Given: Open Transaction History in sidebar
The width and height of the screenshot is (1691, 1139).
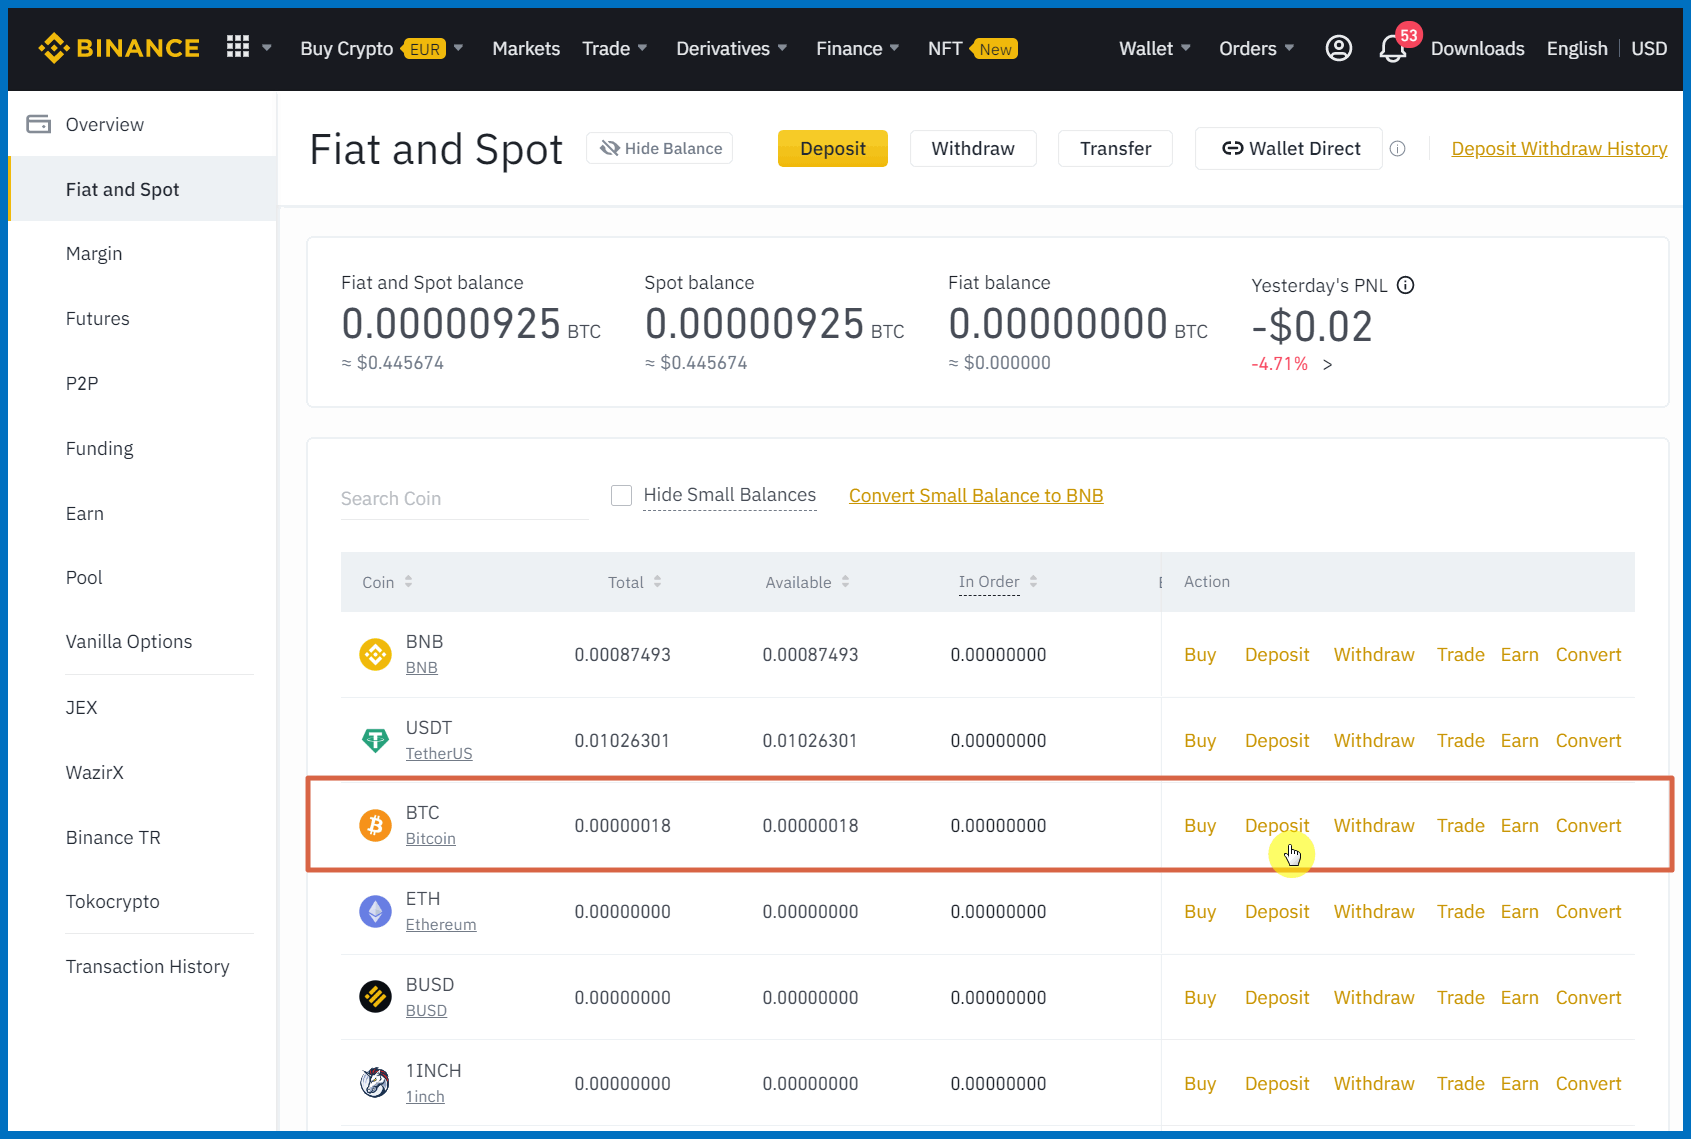Looking at the screenshot, I should pyautogui.click(x=148, y=967).
